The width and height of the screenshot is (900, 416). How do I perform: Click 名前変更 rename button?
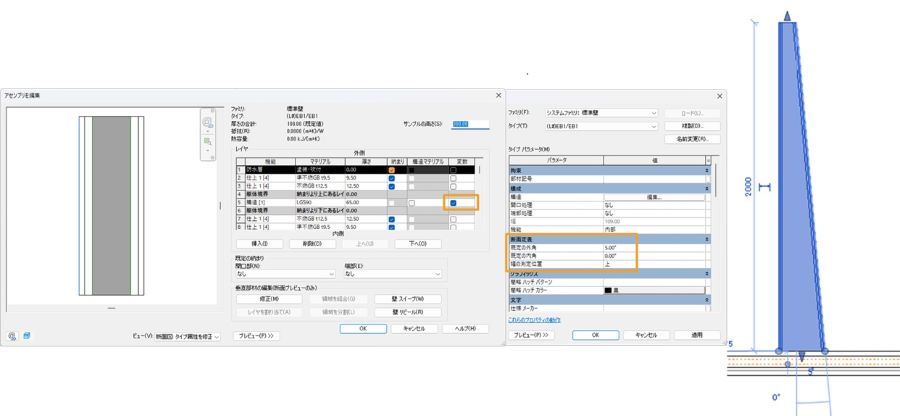pos(691,139)
